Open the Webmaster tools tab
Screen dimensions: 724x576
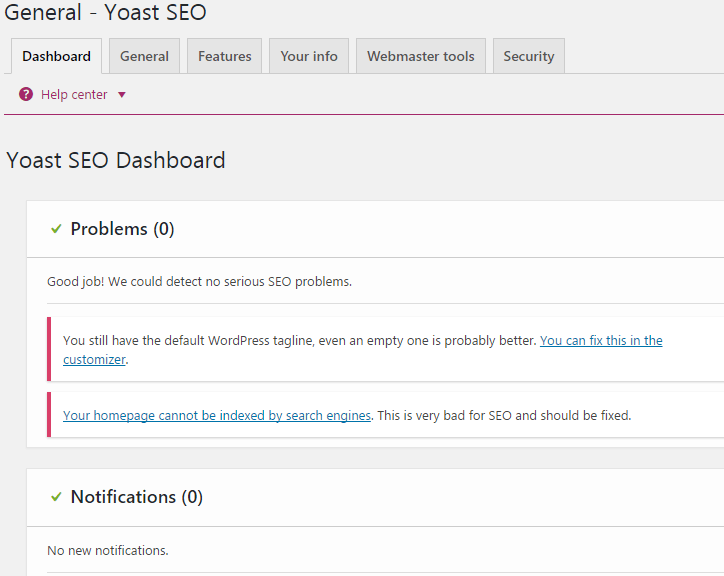(420, 56)
